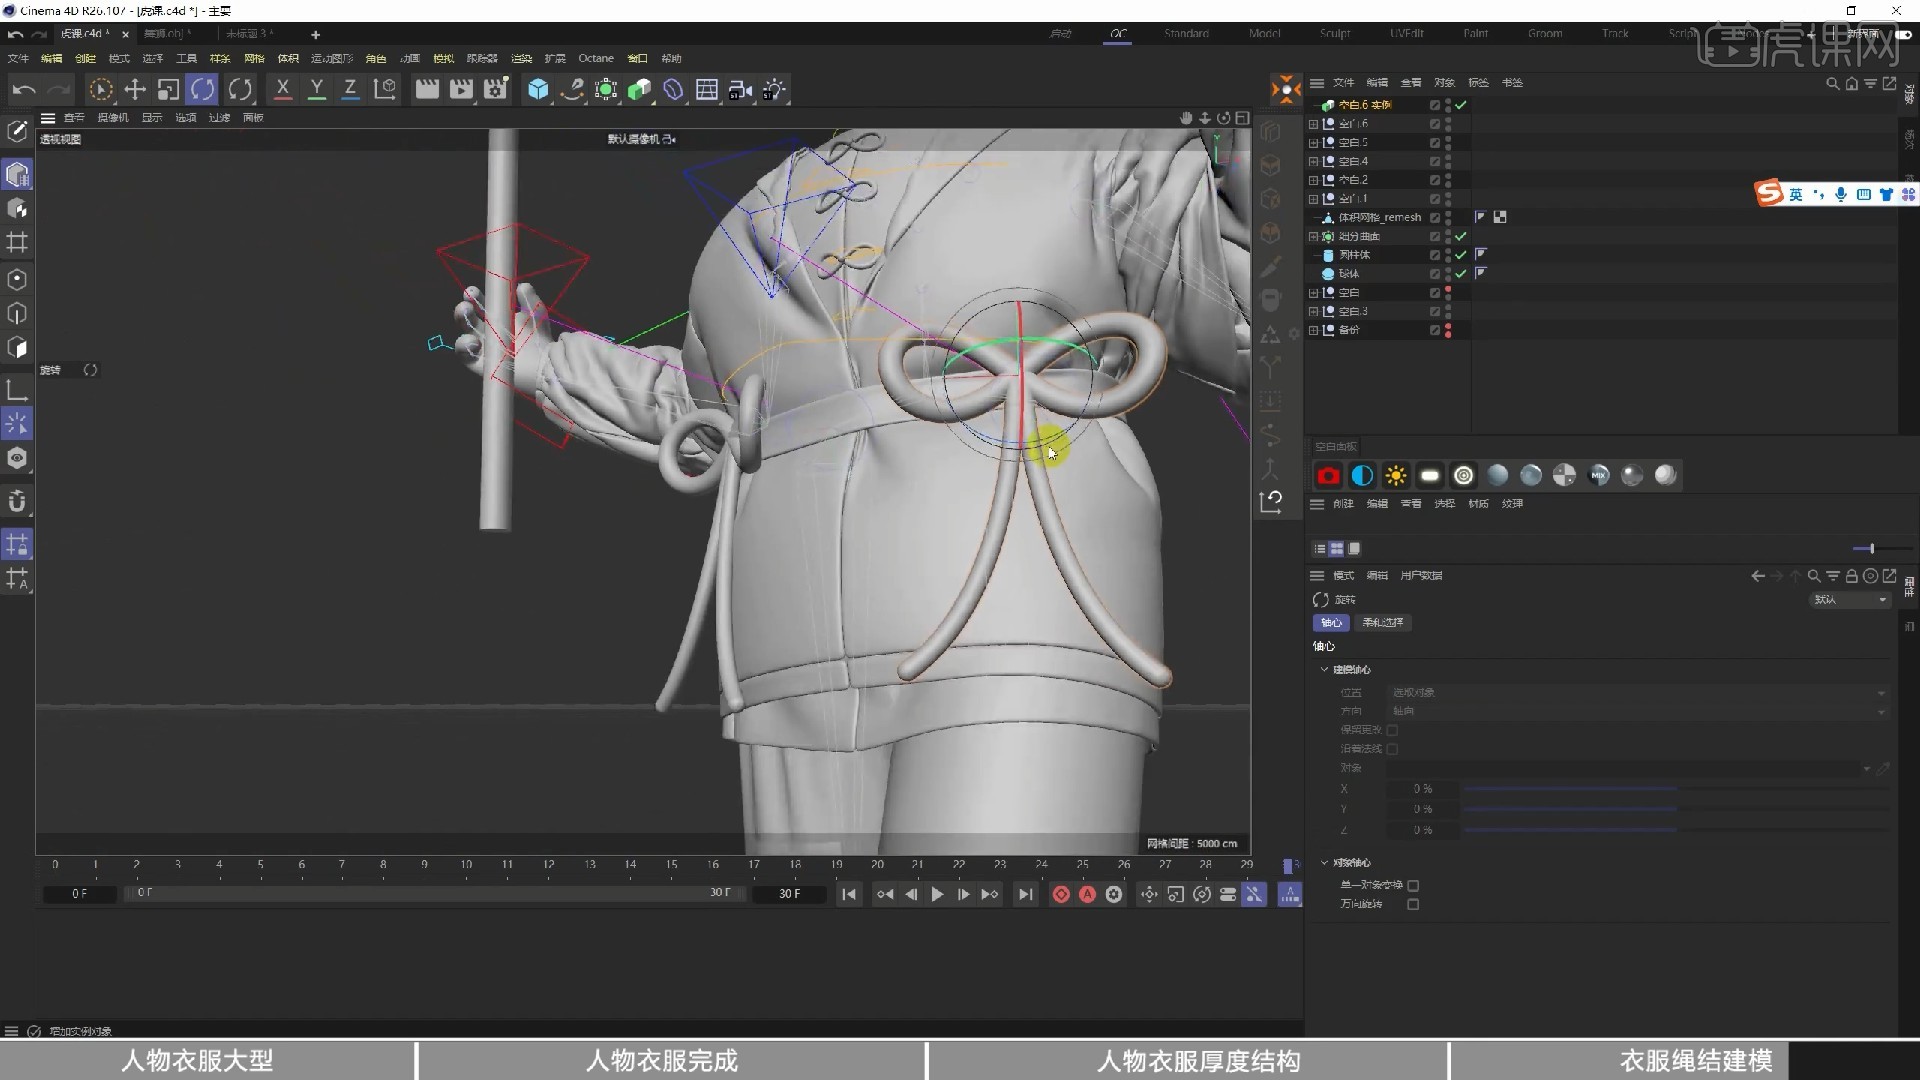Open the render to picture viewer clapboard

pyautogui.click(x=461, y=90)
